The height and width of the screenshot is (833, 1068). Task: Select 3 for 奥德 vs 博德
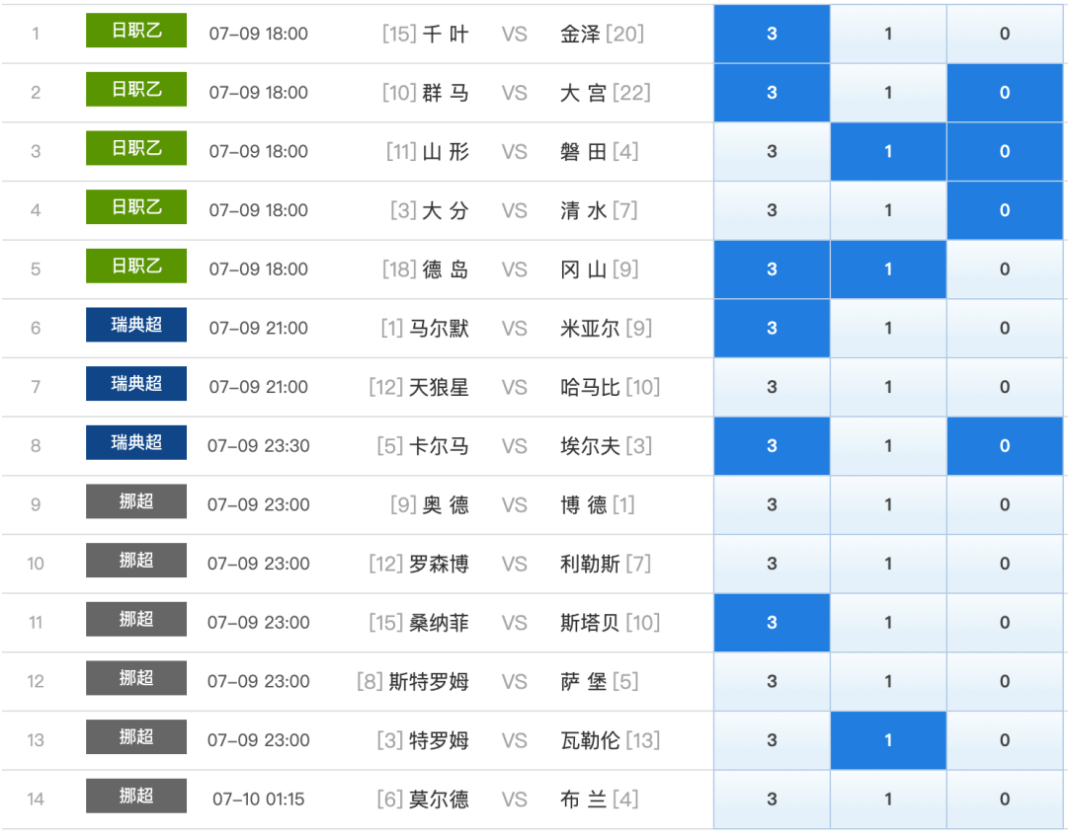tap(772, 505)
